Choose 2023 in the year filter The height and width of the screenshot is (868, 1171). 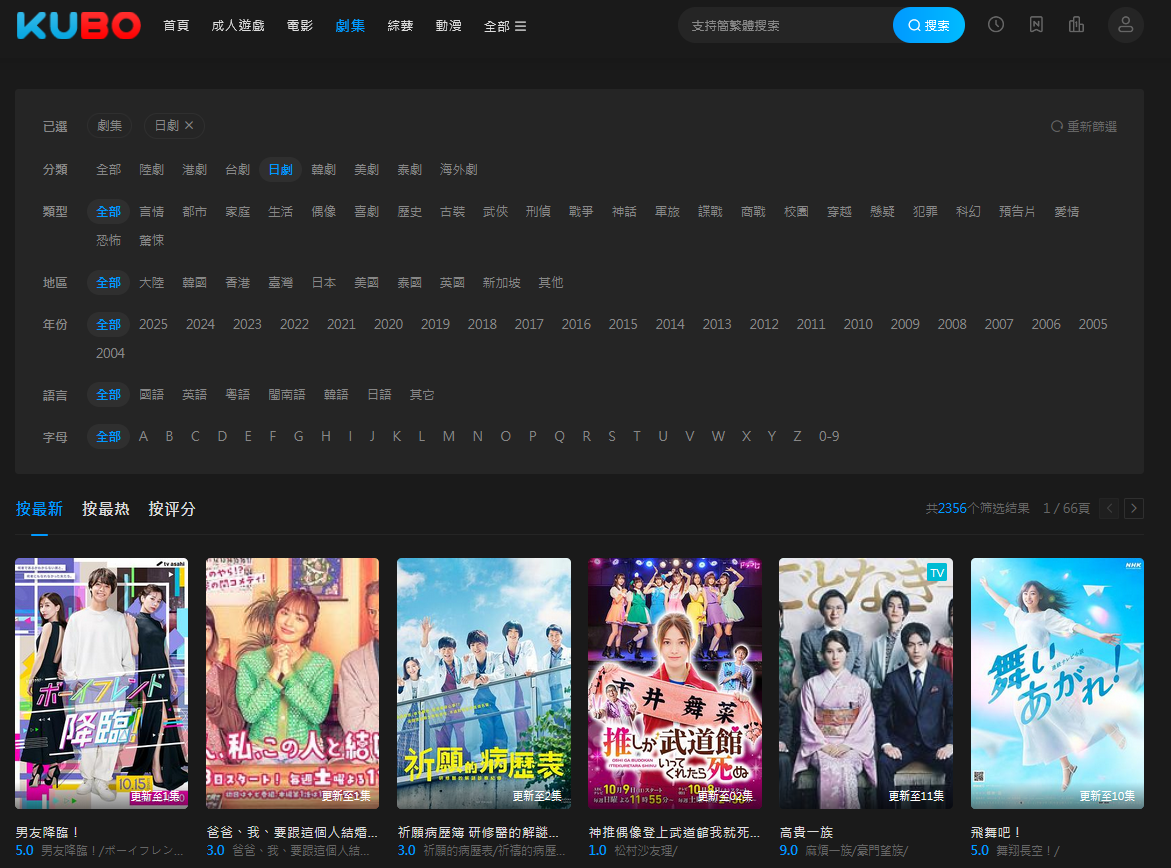(247, 324)
